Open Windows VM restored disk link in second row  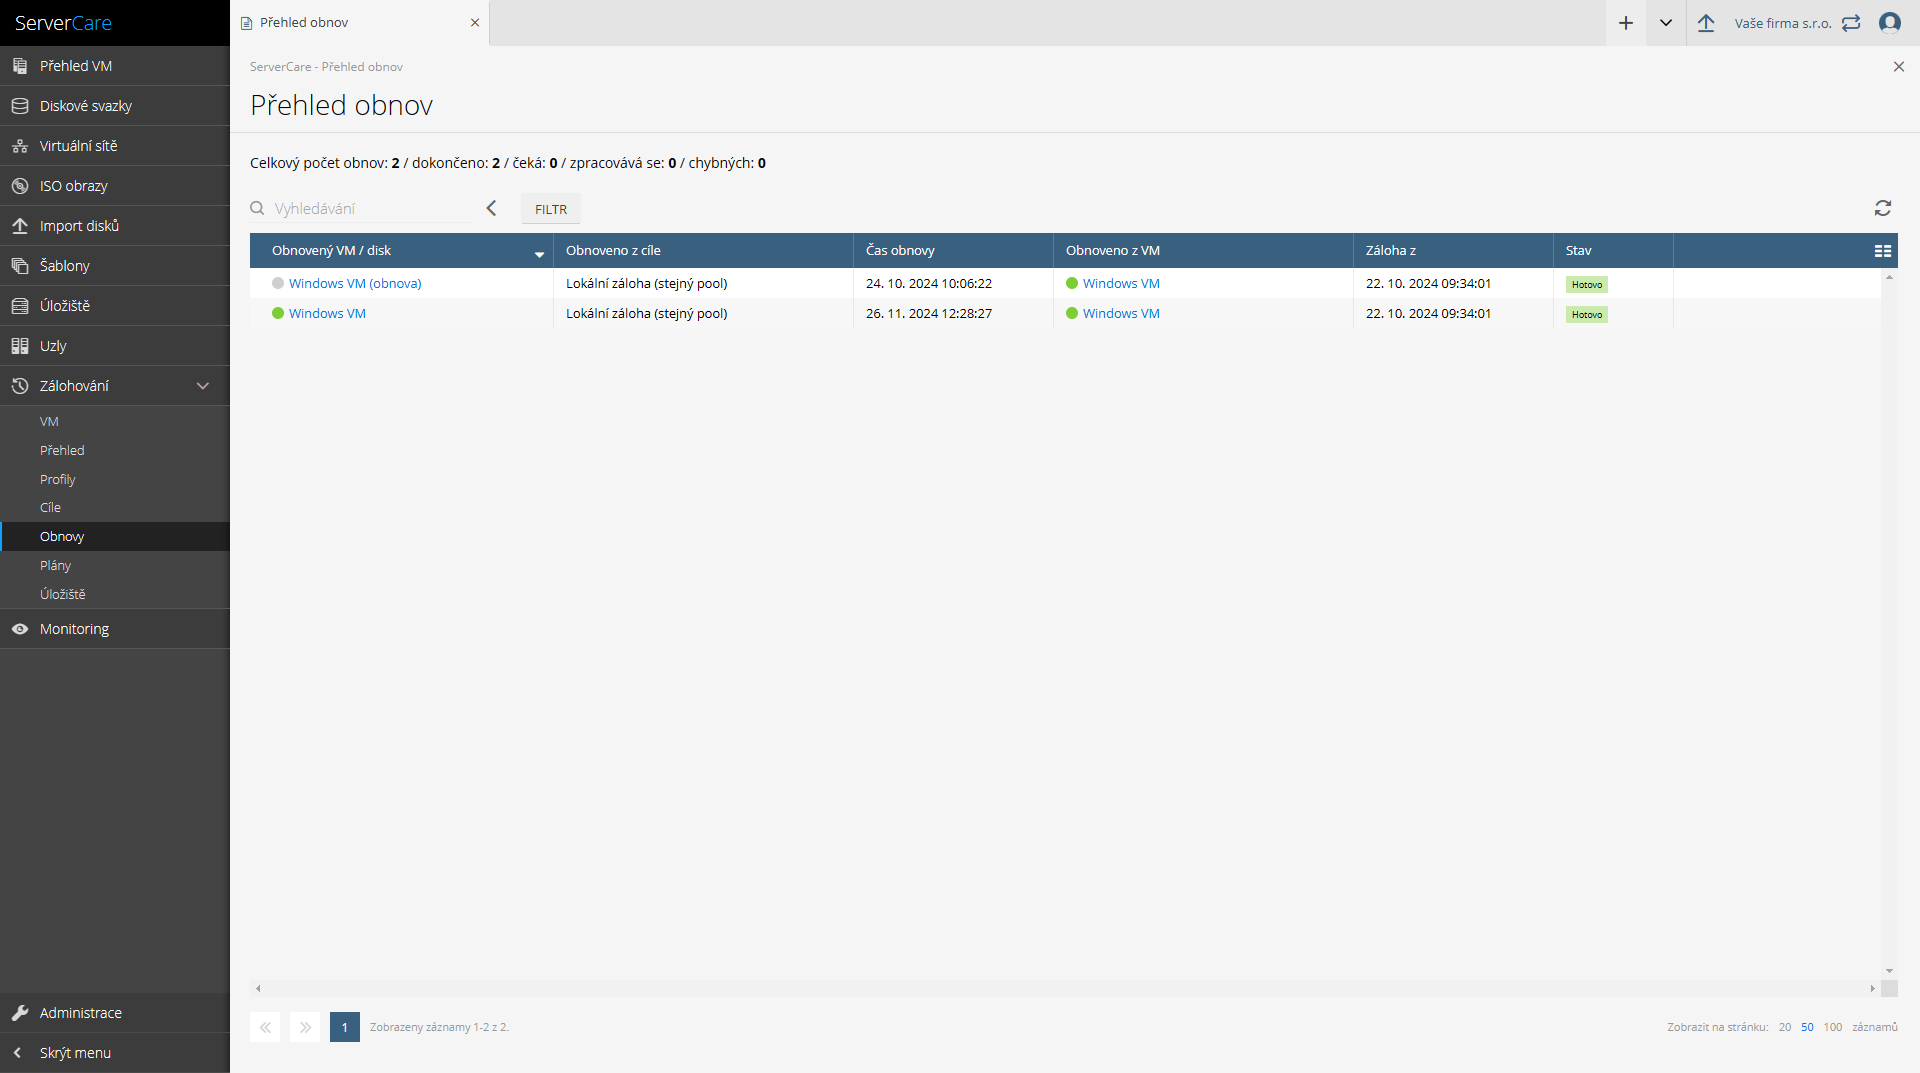click(x=327, y=314)
